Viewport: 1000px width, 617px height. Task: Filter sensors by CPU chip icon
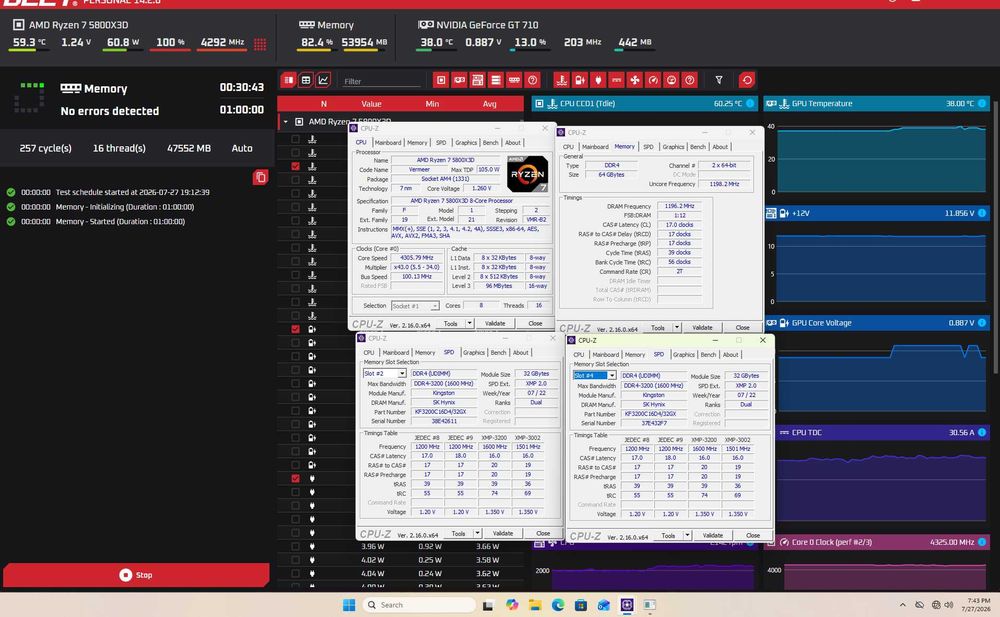coord(441,80)
